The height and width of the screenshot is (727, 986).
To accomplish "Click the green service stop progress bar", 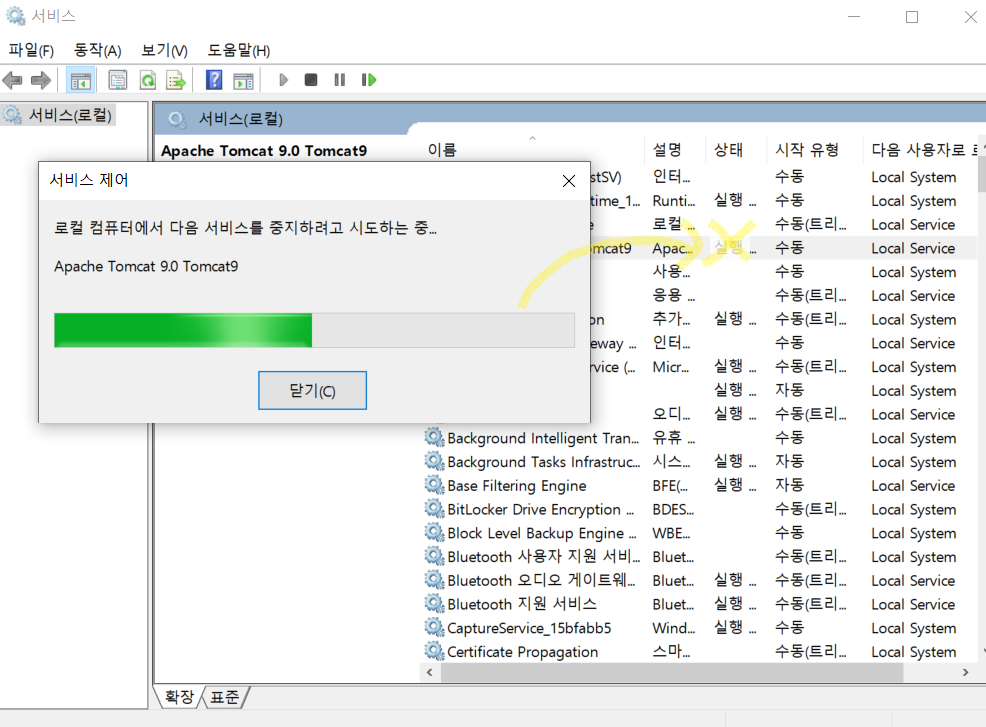I will 314,330.
